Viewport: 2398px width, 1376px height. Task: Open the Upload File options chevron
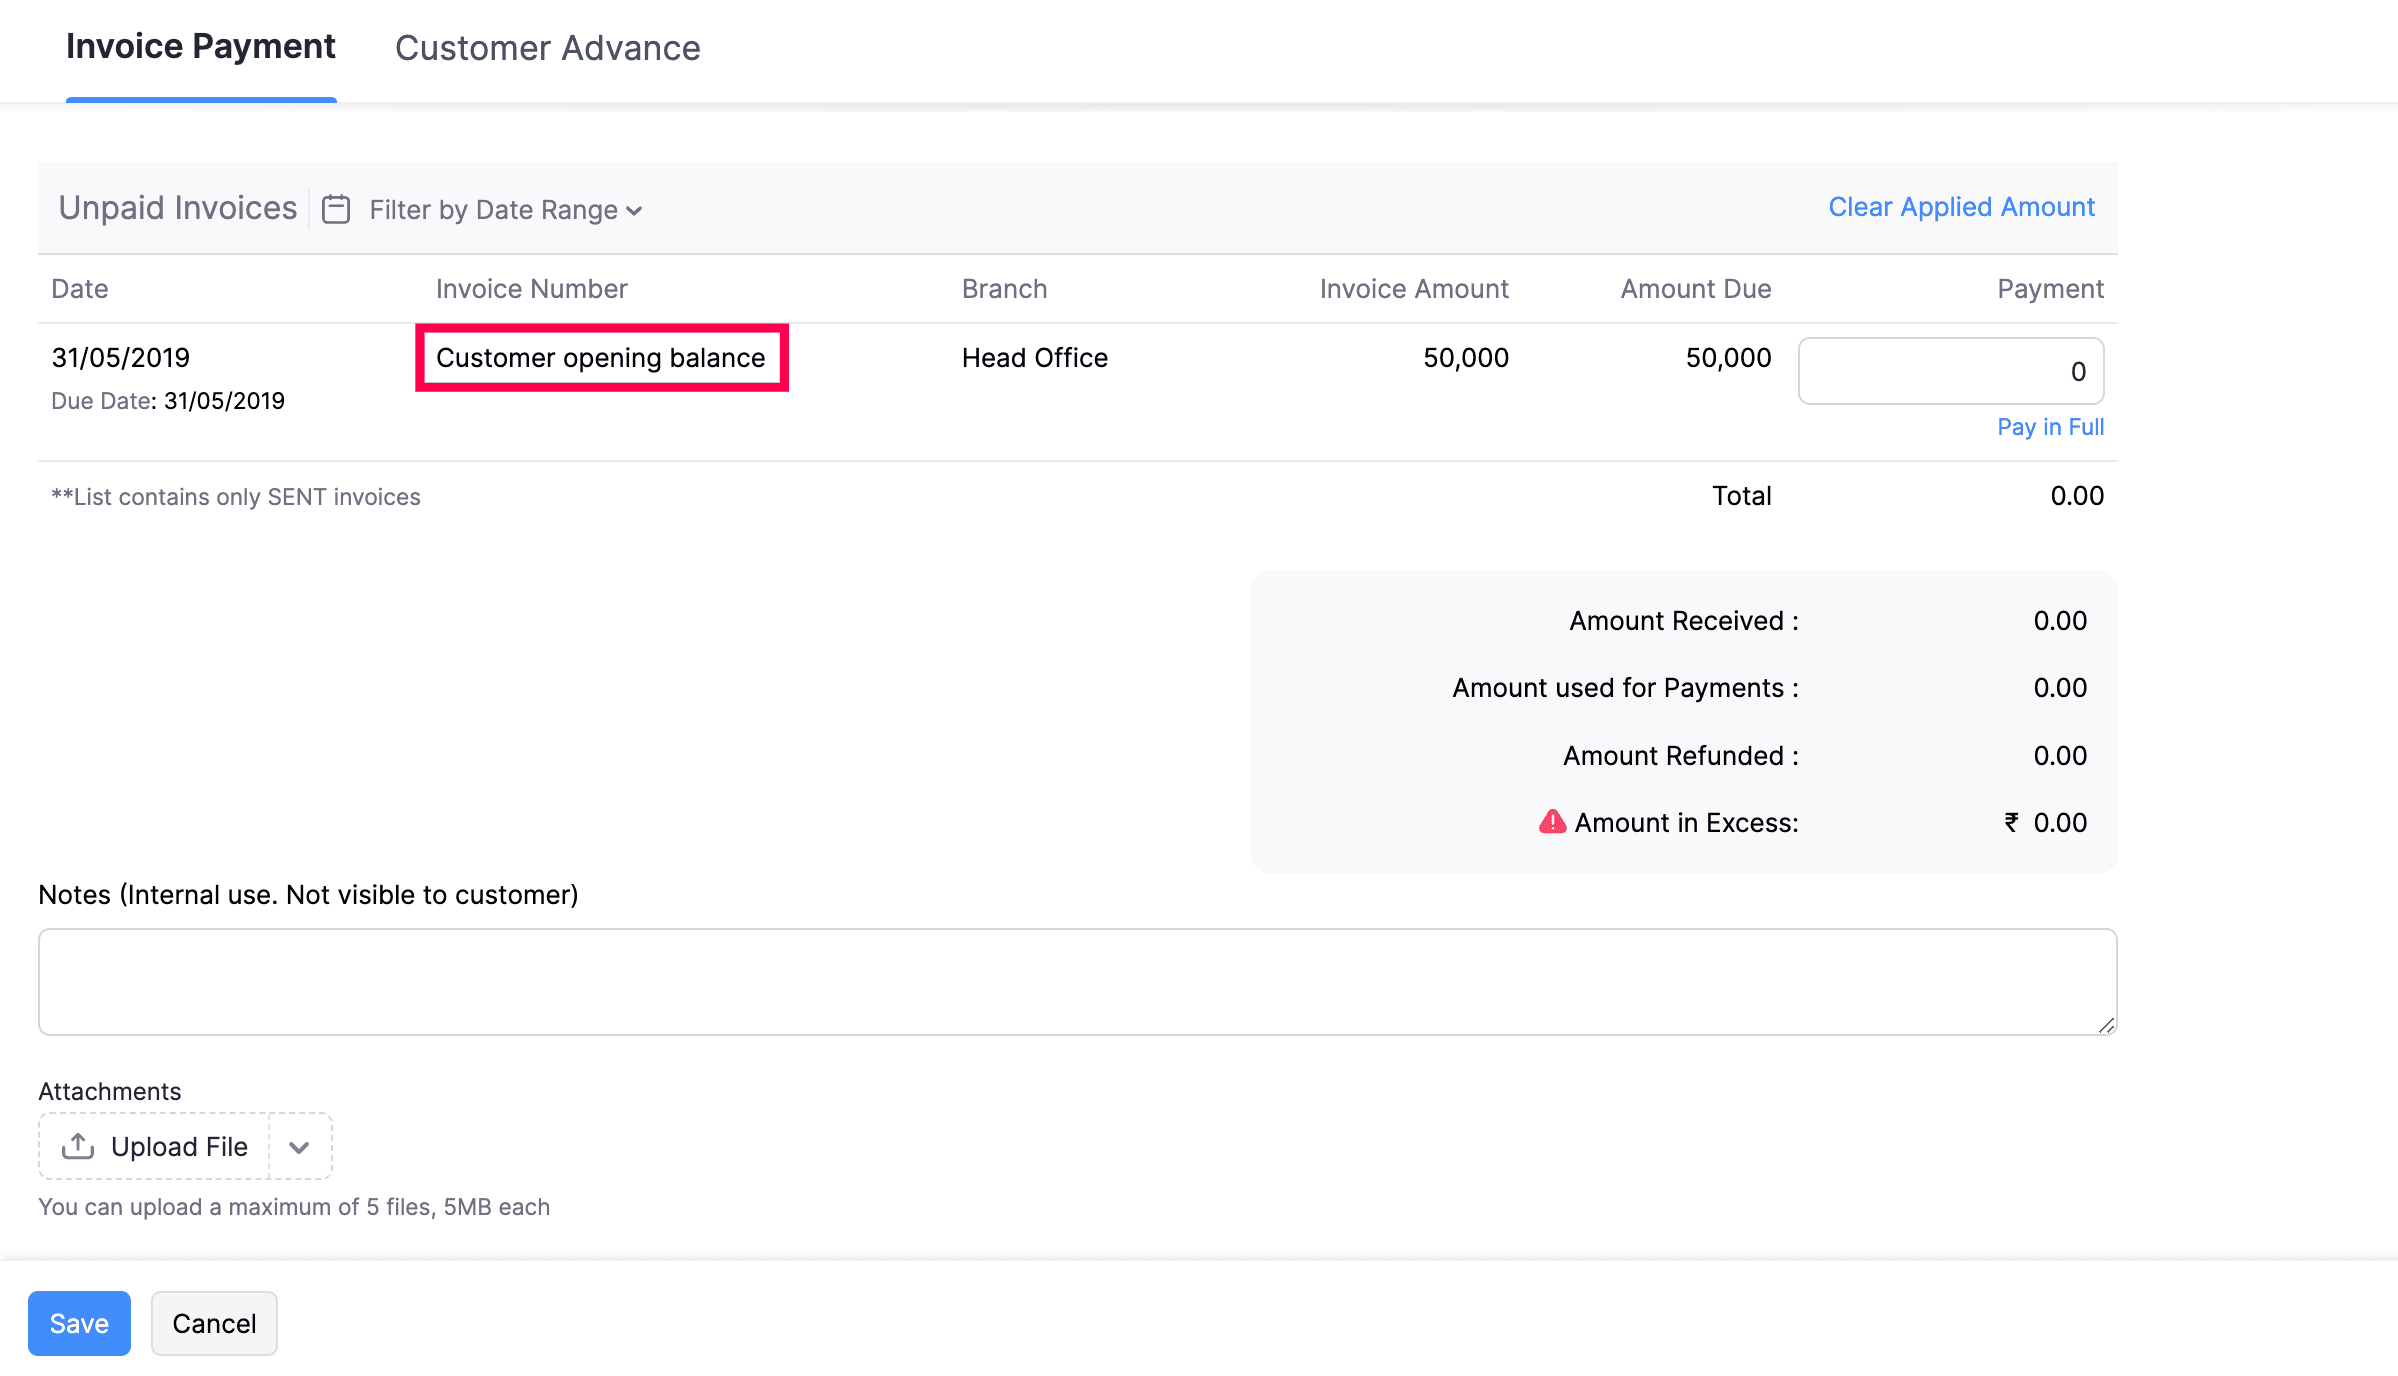pos(299,1147)
